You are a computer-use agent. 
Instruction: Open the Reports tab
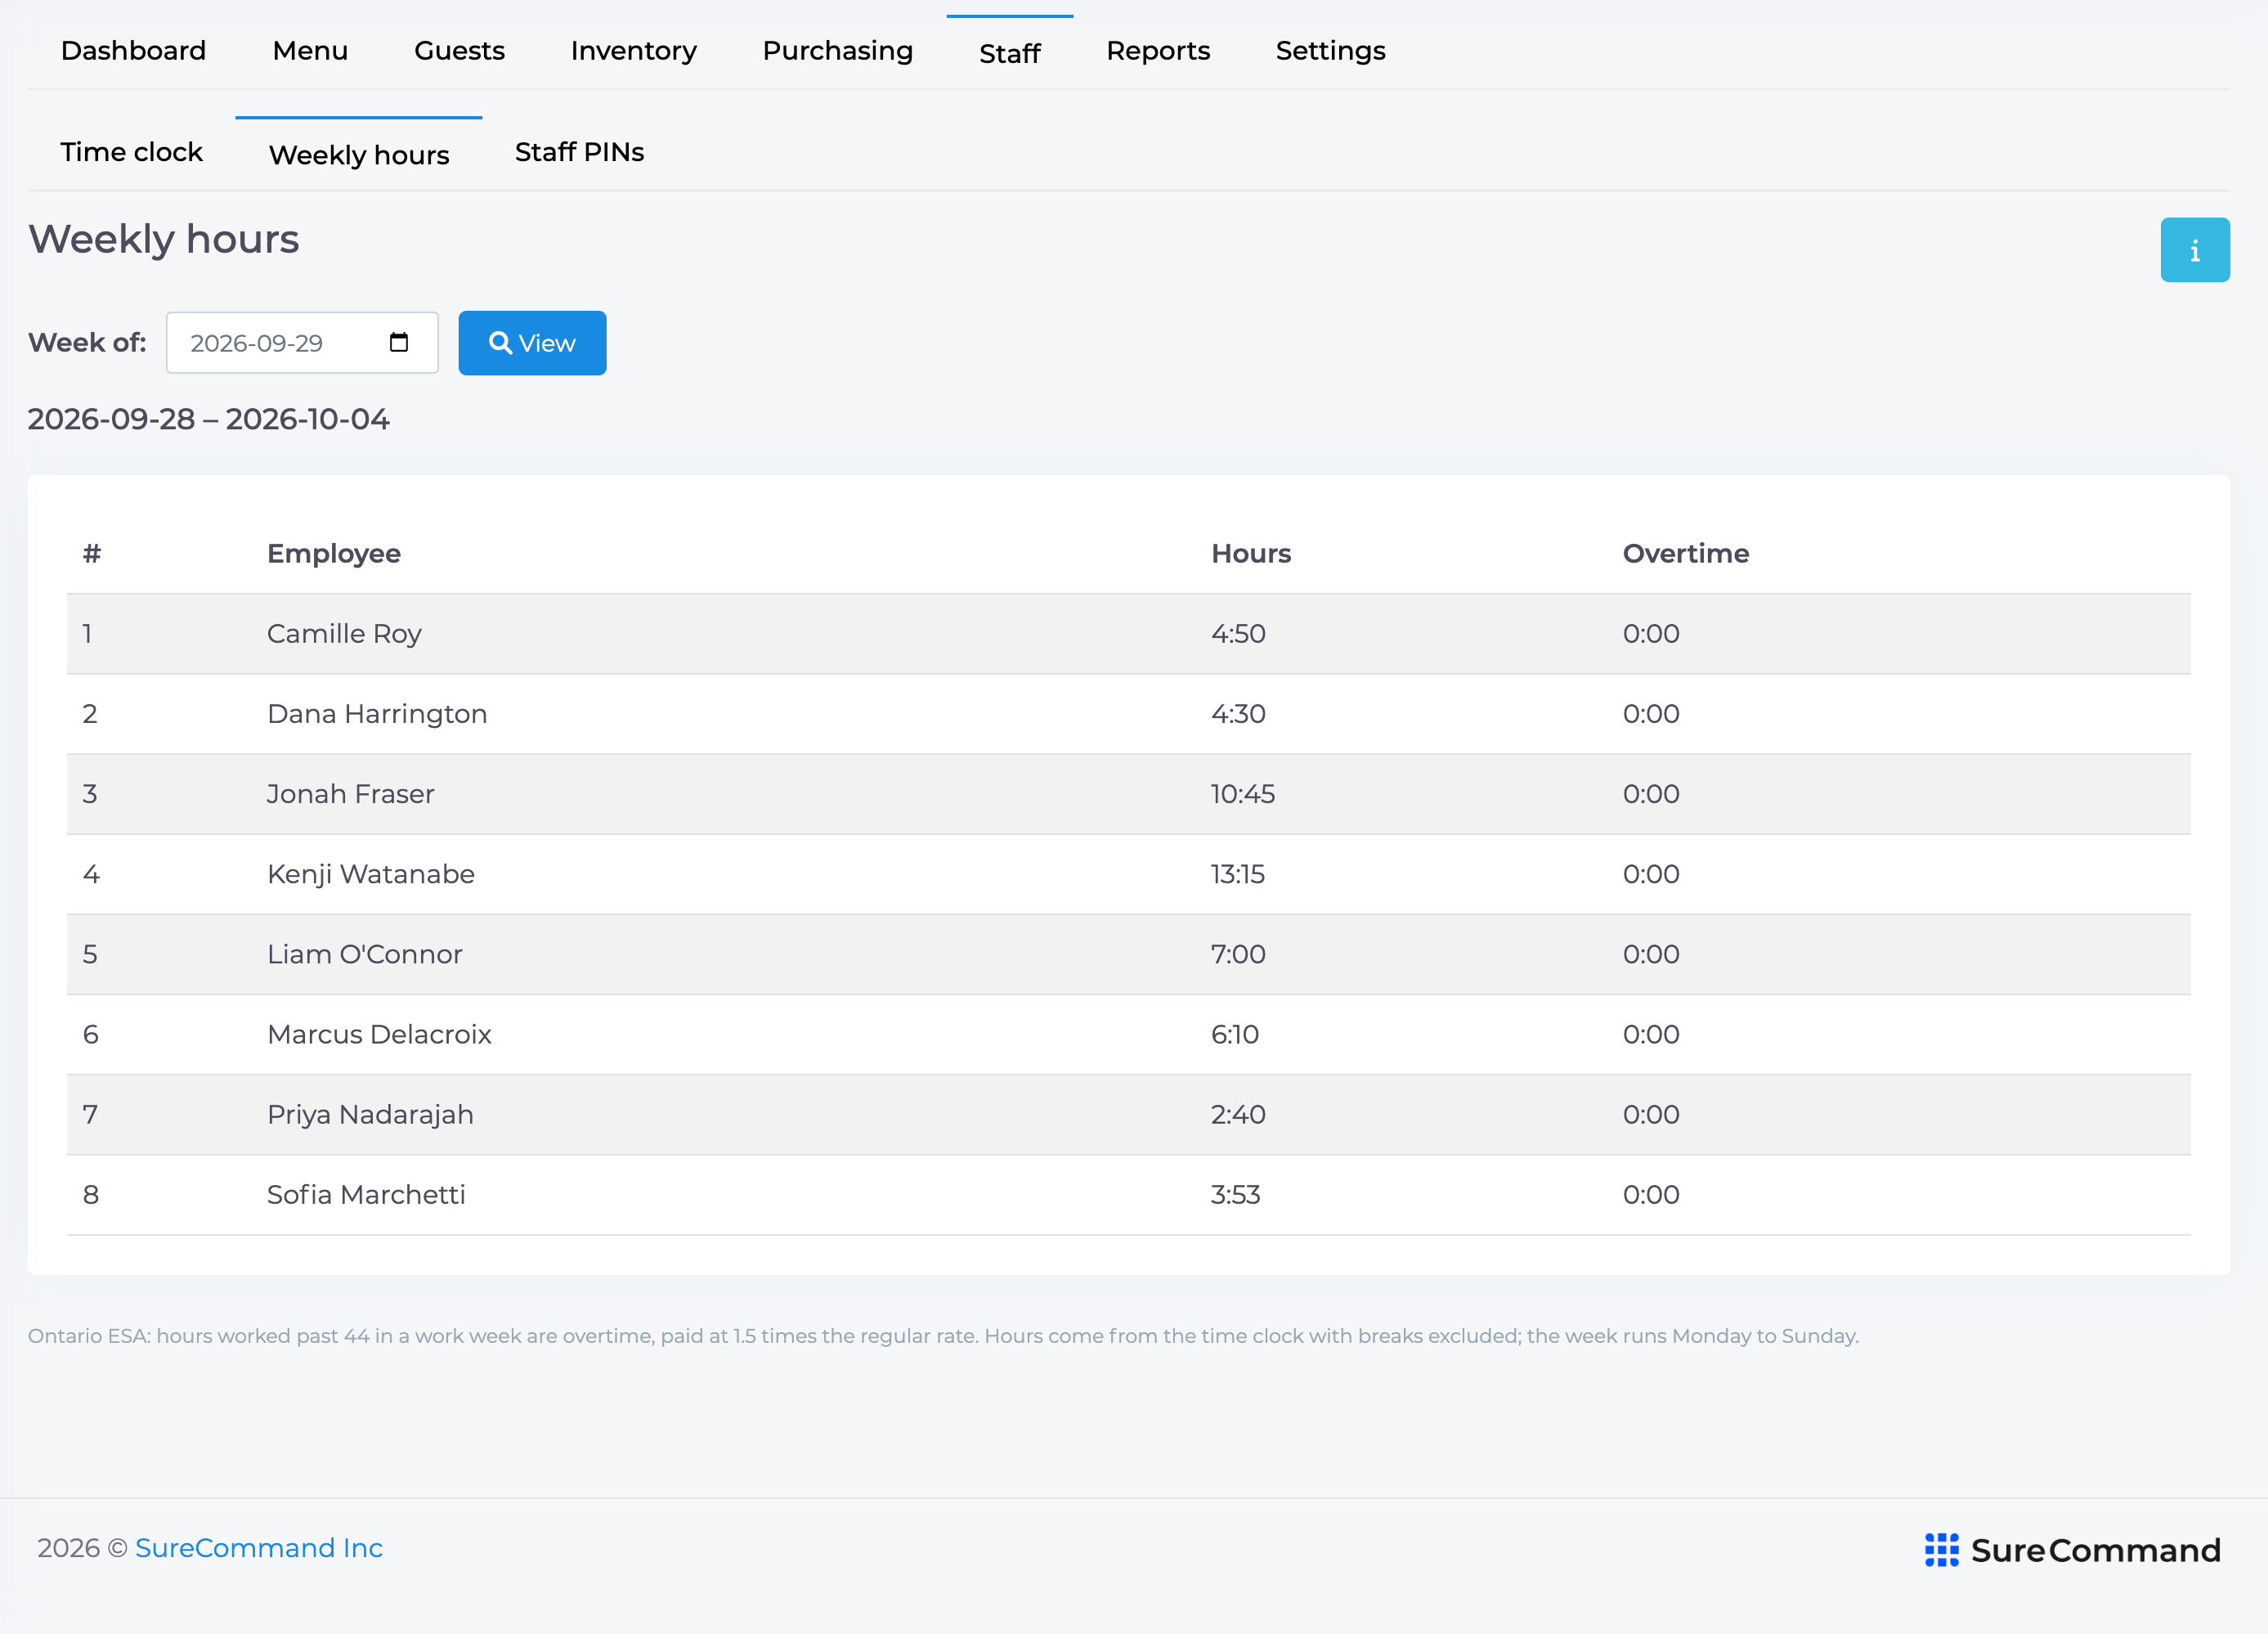point(1157,51)
